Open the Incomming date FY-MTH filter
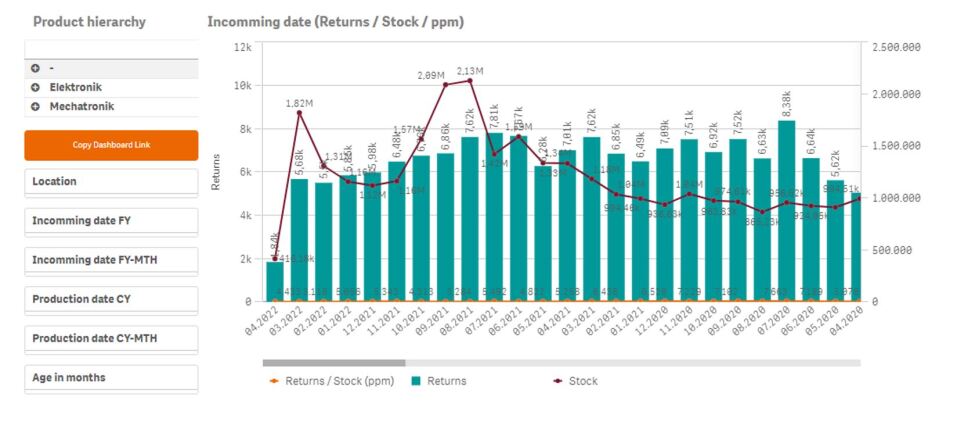The height and width of the screenshot is (422, 957). coord(111,260)
